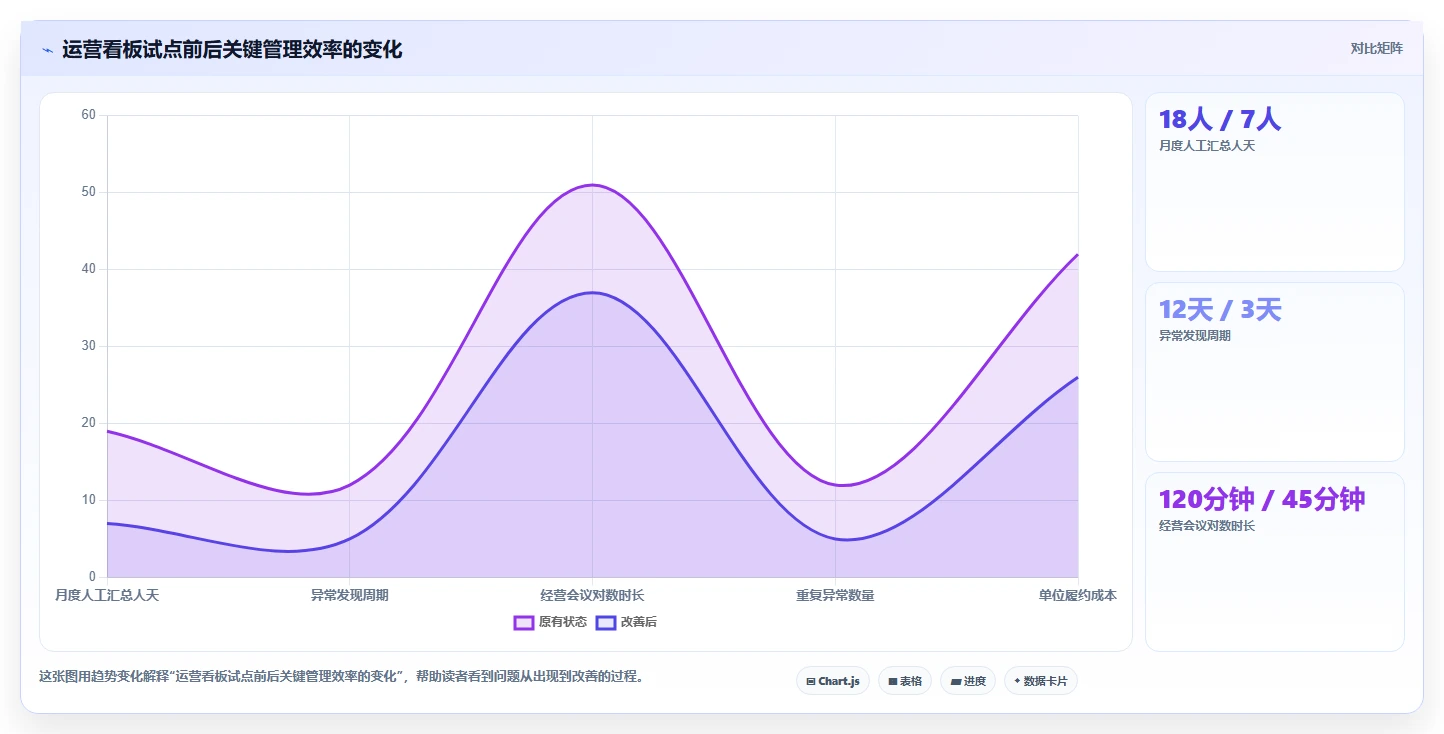Select the 12天 / 3天 stat card
Viewport: 1444px width, 734px height.
click(x=1275, y=372)
